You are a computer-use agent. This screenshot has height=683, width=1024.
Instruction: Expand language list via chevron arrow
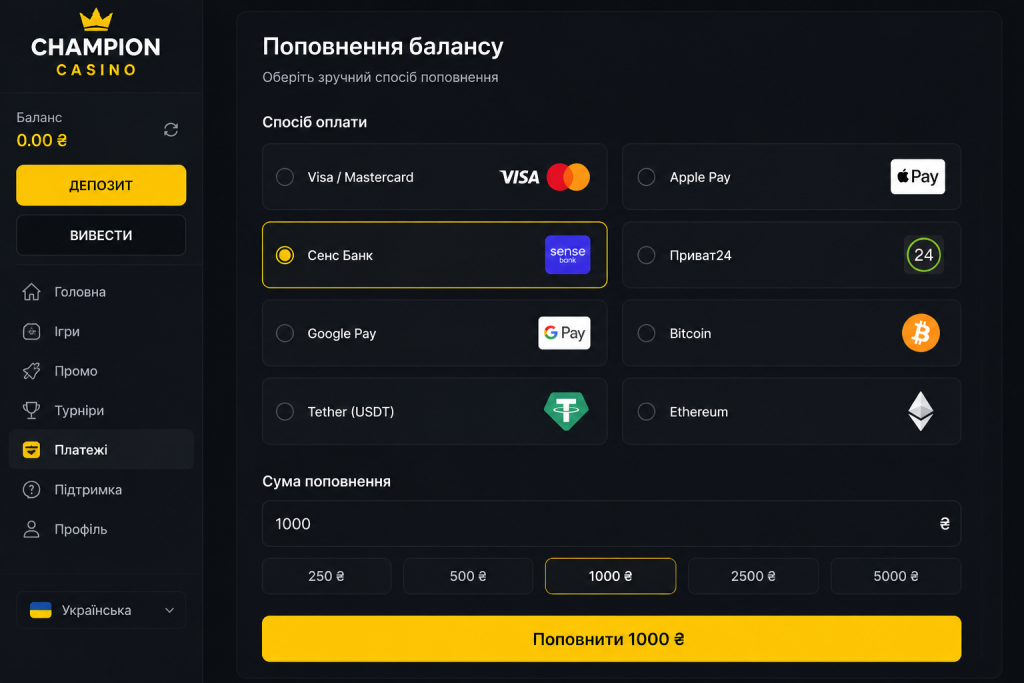[x=170, y=611]
